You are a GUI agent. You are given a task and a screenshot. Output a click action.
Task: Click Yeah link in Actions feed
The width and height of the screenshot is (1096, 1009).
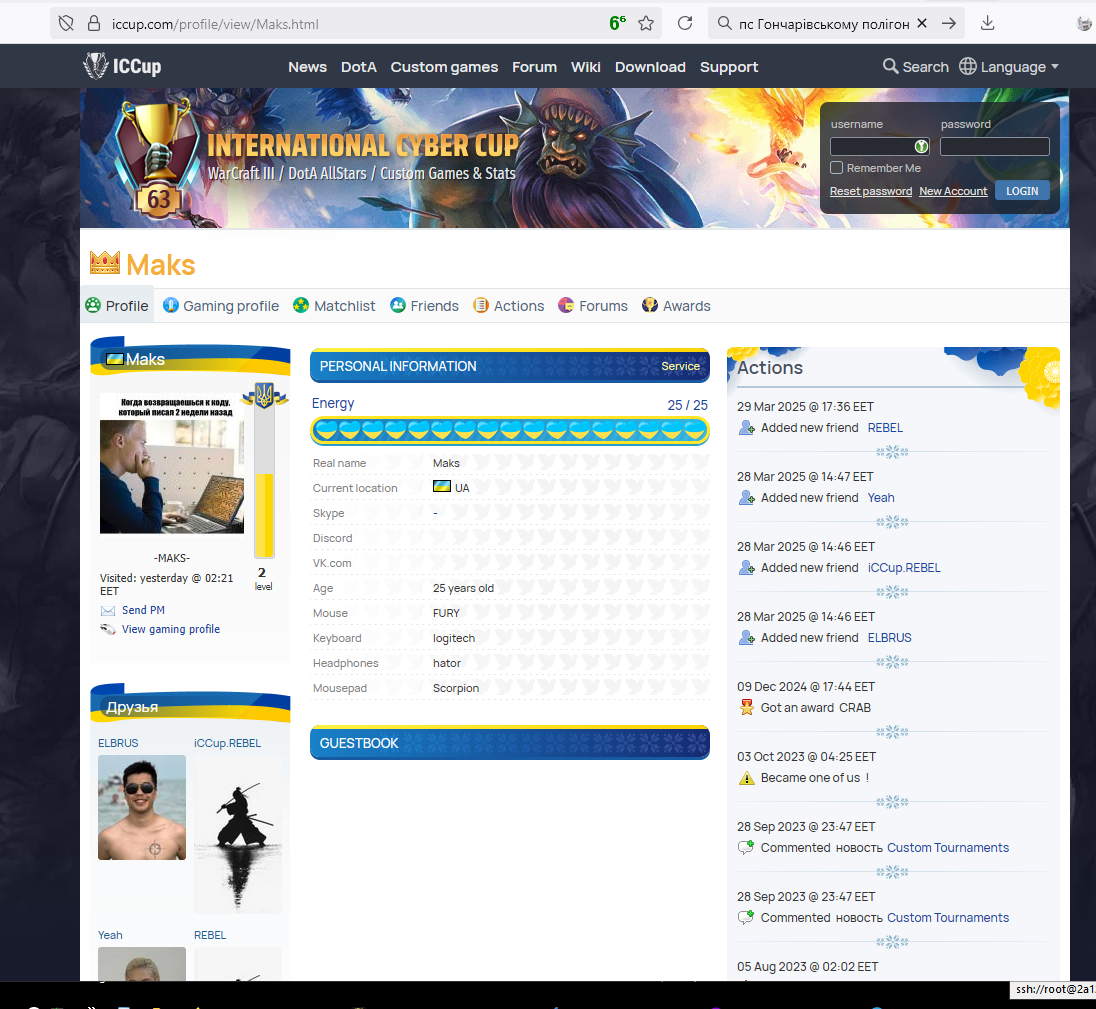pos(881,498)
